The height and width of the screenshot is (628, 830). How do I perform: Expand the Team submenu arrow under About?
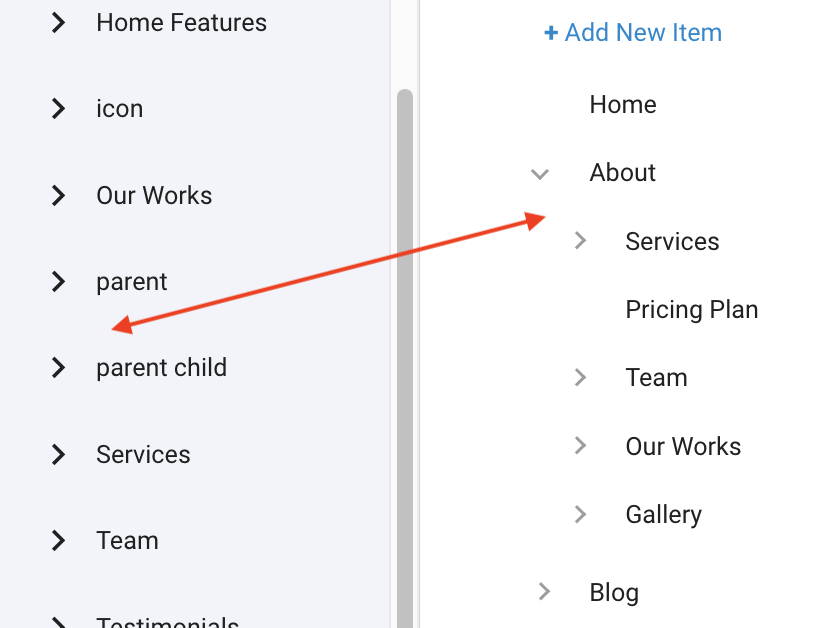[581, 378]
